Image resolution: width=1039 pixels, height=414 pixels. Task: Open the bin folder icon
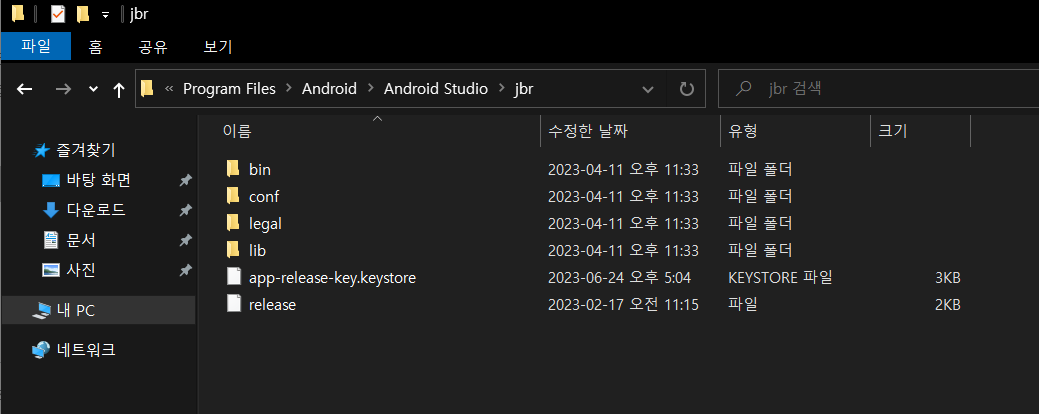coord(233,169)
